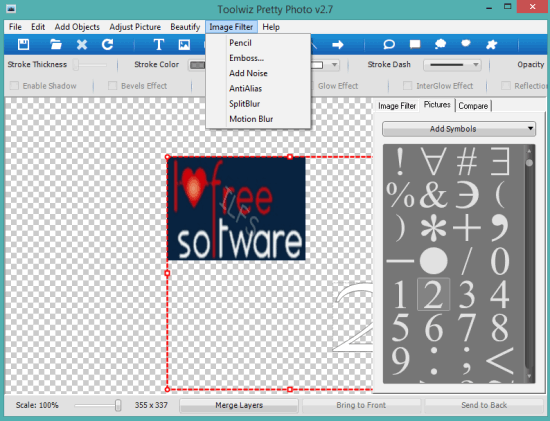Click the top-middle selection resize handle
The image size is (550, 421).
[290, 157]
